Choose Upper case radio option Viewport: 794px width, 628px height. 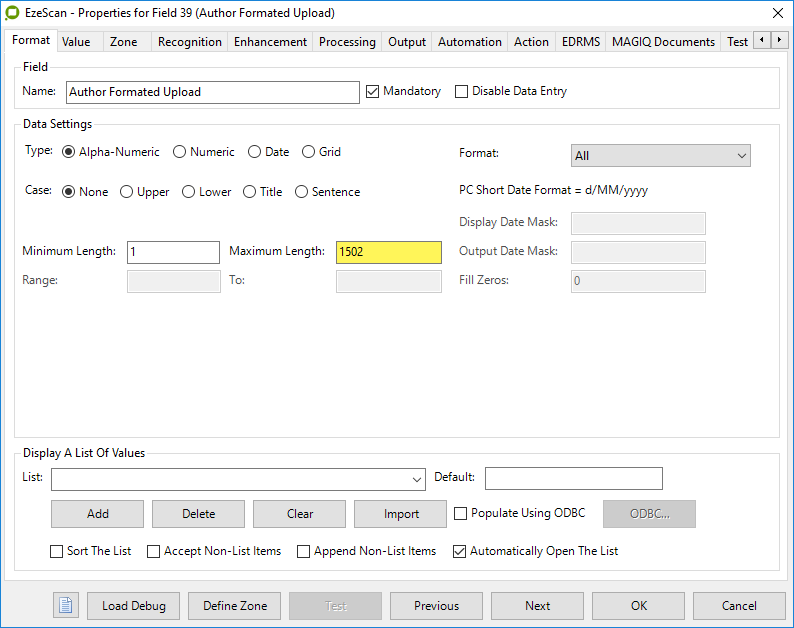coord(127,192)
